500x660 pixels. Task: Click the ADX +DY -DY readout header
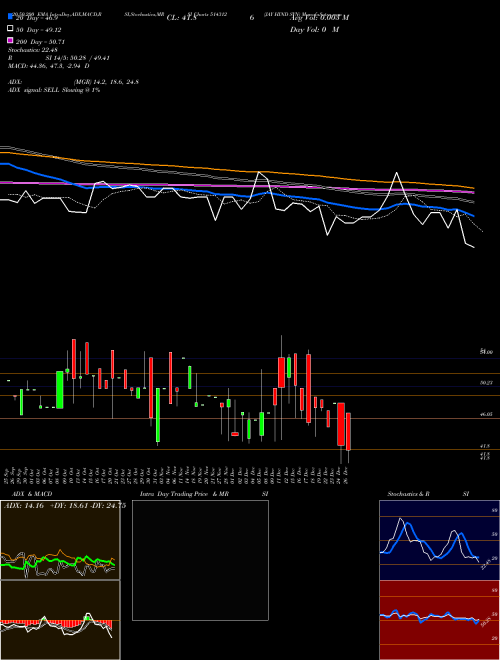pyautogui.click(x=65, y=506)
